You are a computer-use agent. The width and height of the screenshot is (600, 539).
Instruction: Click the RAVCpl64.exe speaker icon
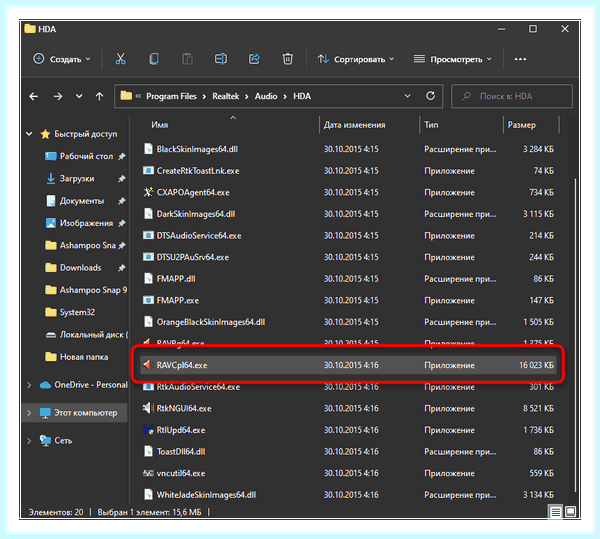148,365
